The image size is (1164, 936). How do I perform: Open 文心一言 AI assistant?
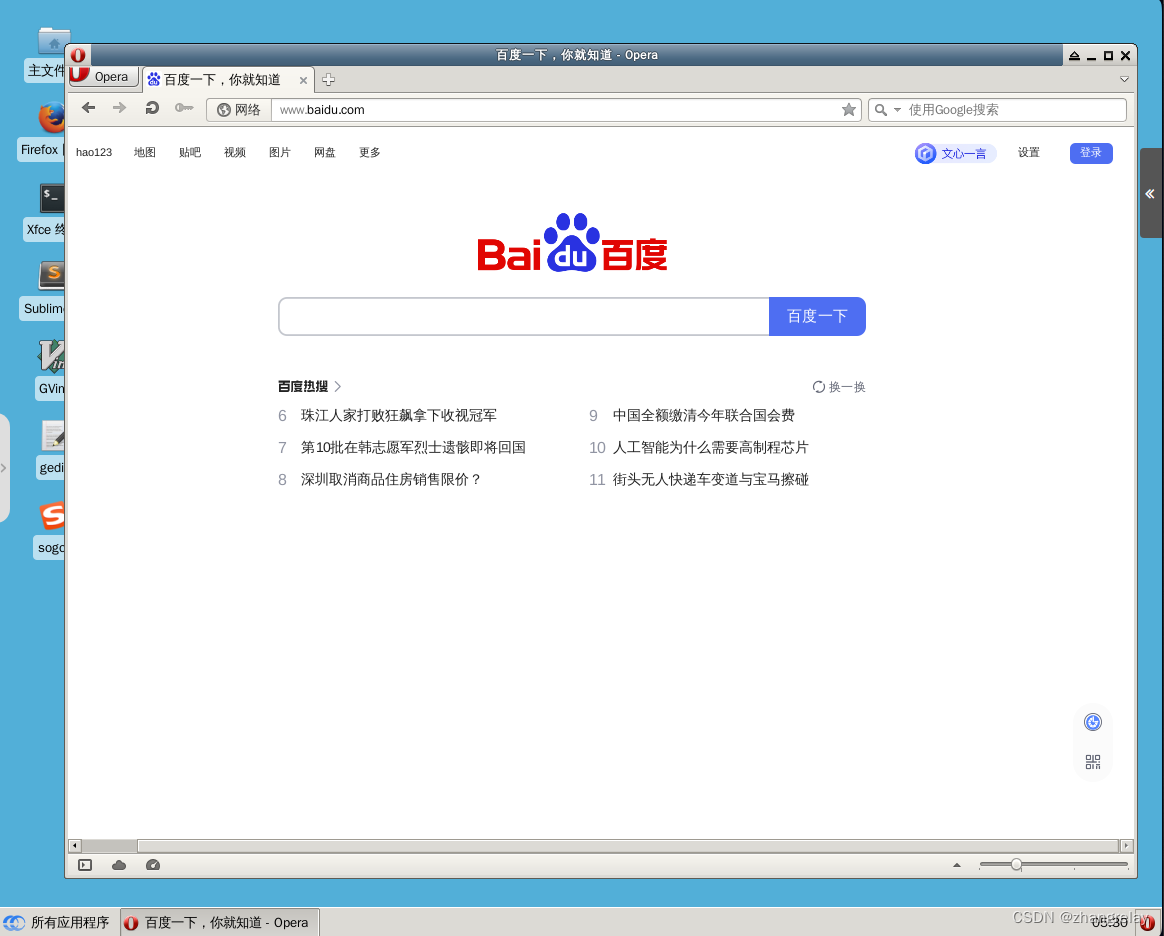[955, 154]
